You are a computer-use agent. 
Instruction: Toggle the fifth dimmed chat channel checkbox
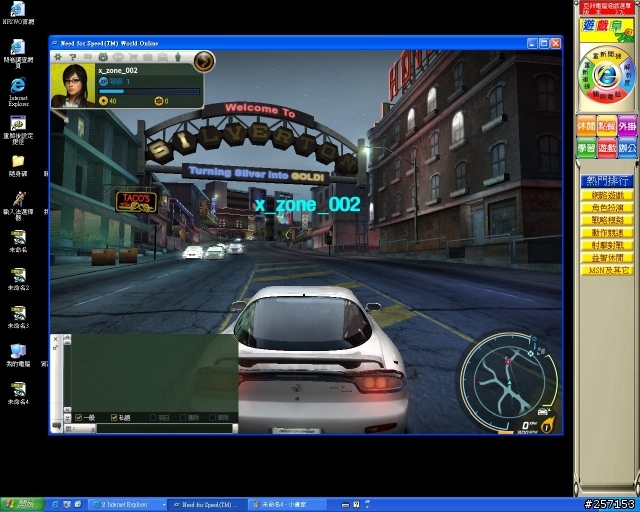212,417
